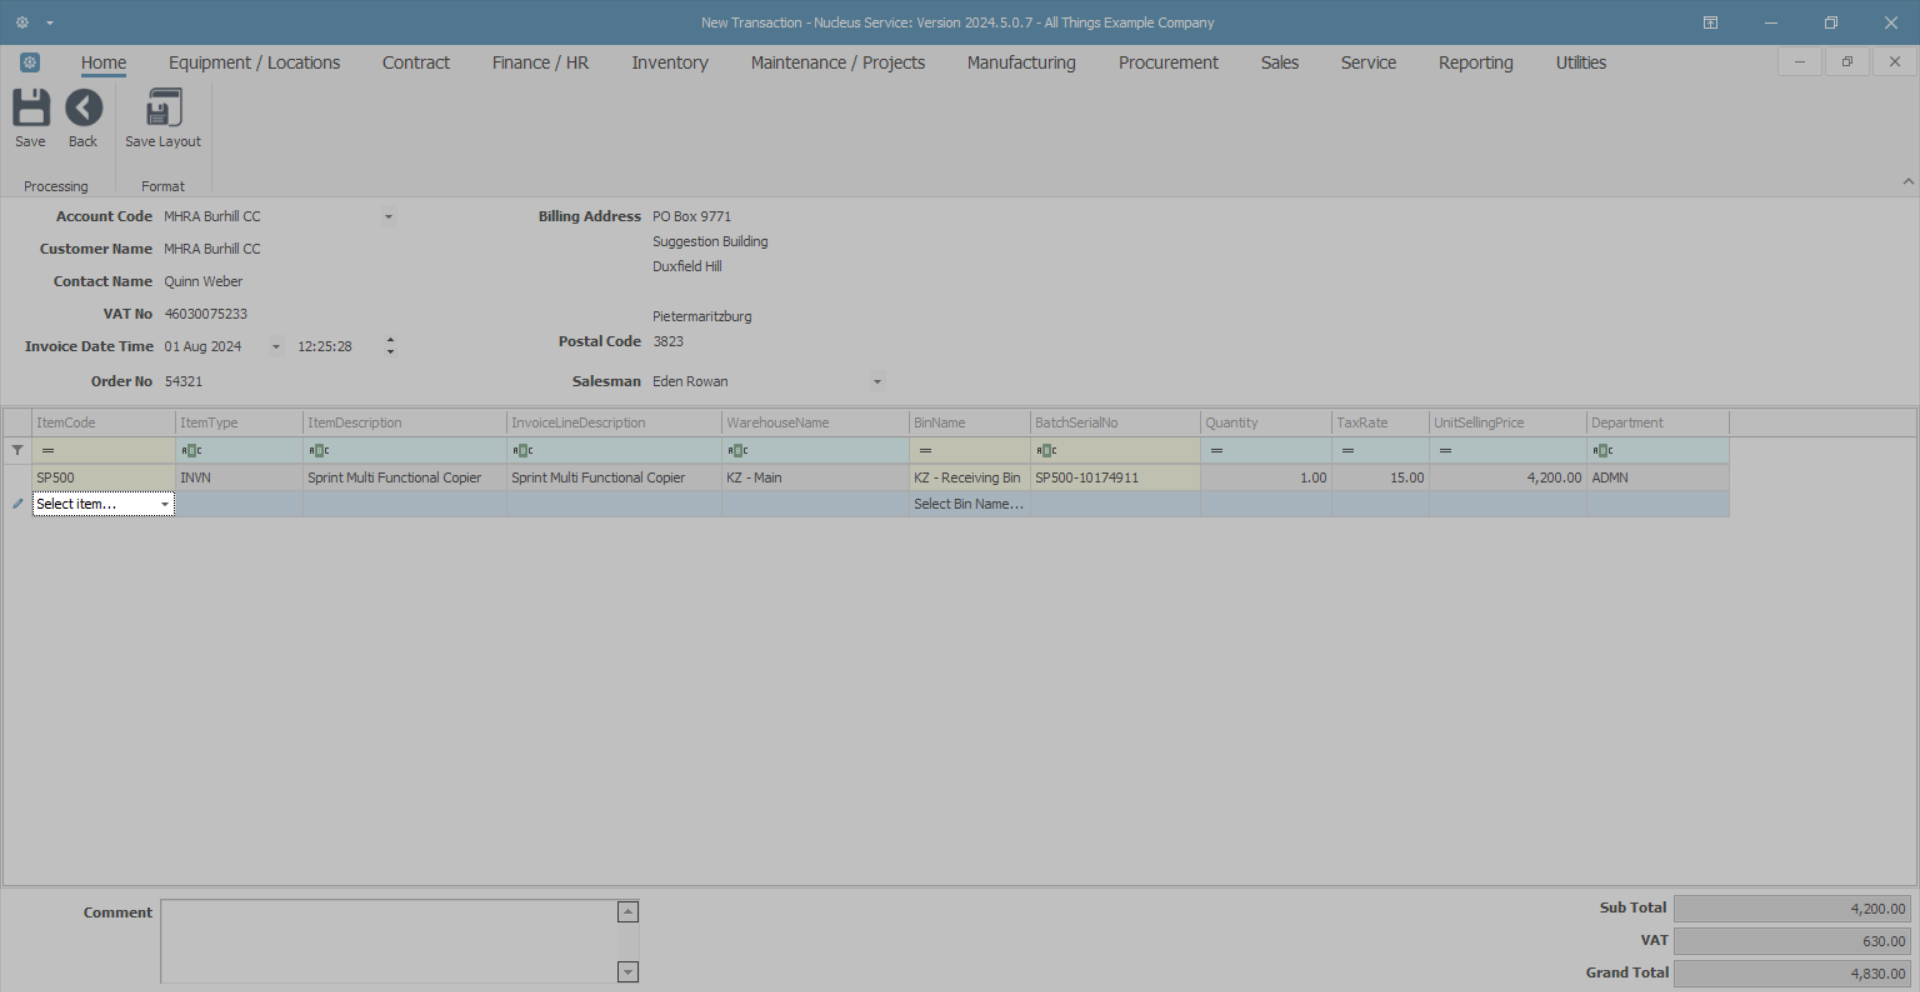Screen dimensions: 1920x992
Task: Click the Select Bin Name cell
Action: (969, 504)
